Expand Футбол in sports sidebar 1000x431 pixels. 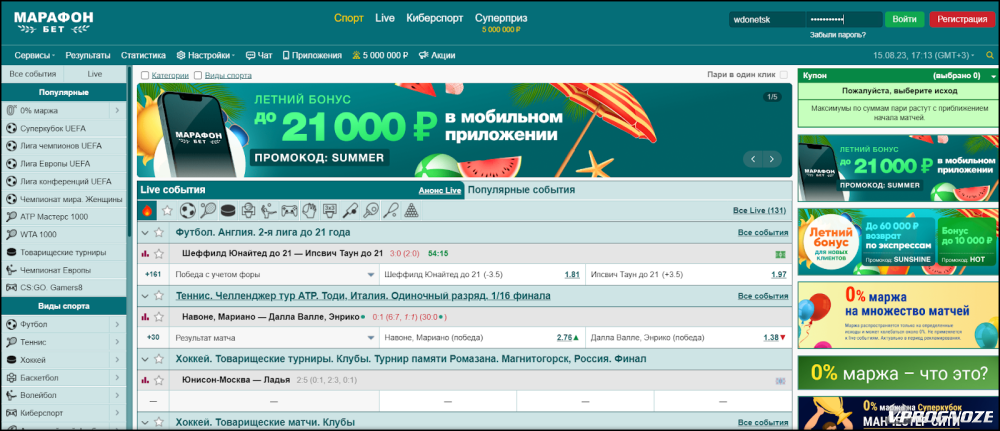pos(117,325)
